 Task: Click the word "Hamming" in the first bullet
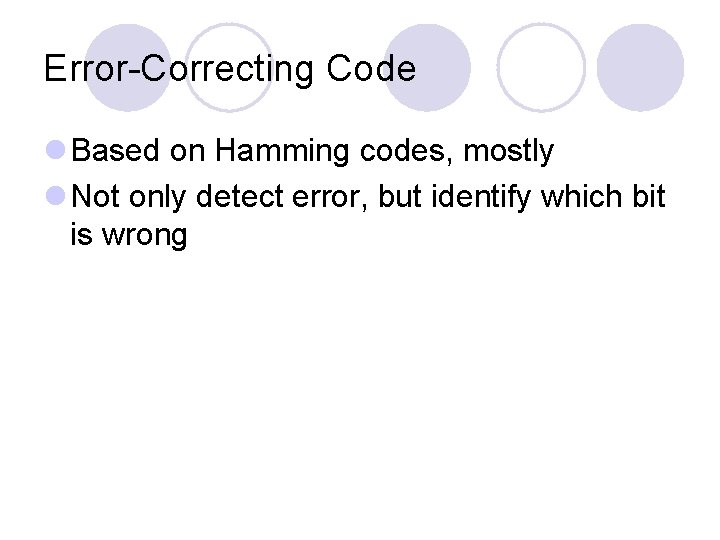[x=282, y=152]
